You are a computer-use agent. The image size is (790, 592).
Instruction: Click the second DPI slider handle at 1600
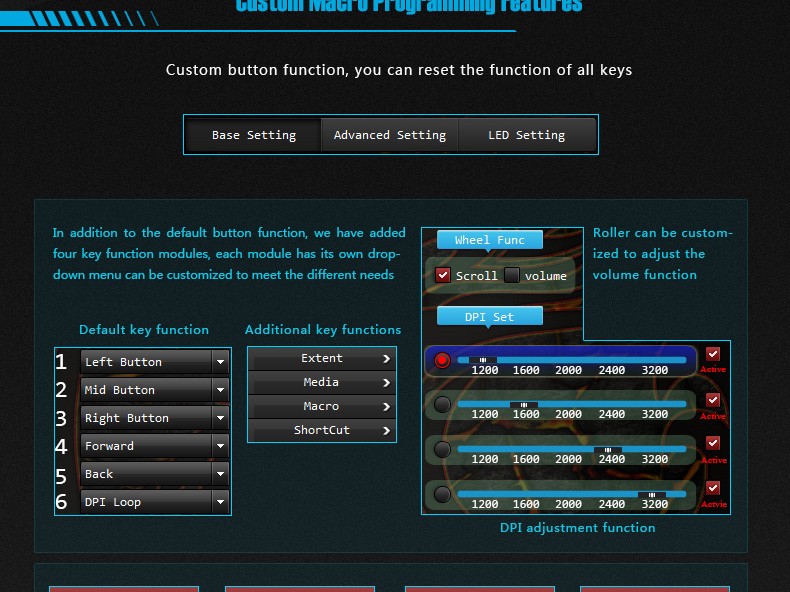[524, 405]
